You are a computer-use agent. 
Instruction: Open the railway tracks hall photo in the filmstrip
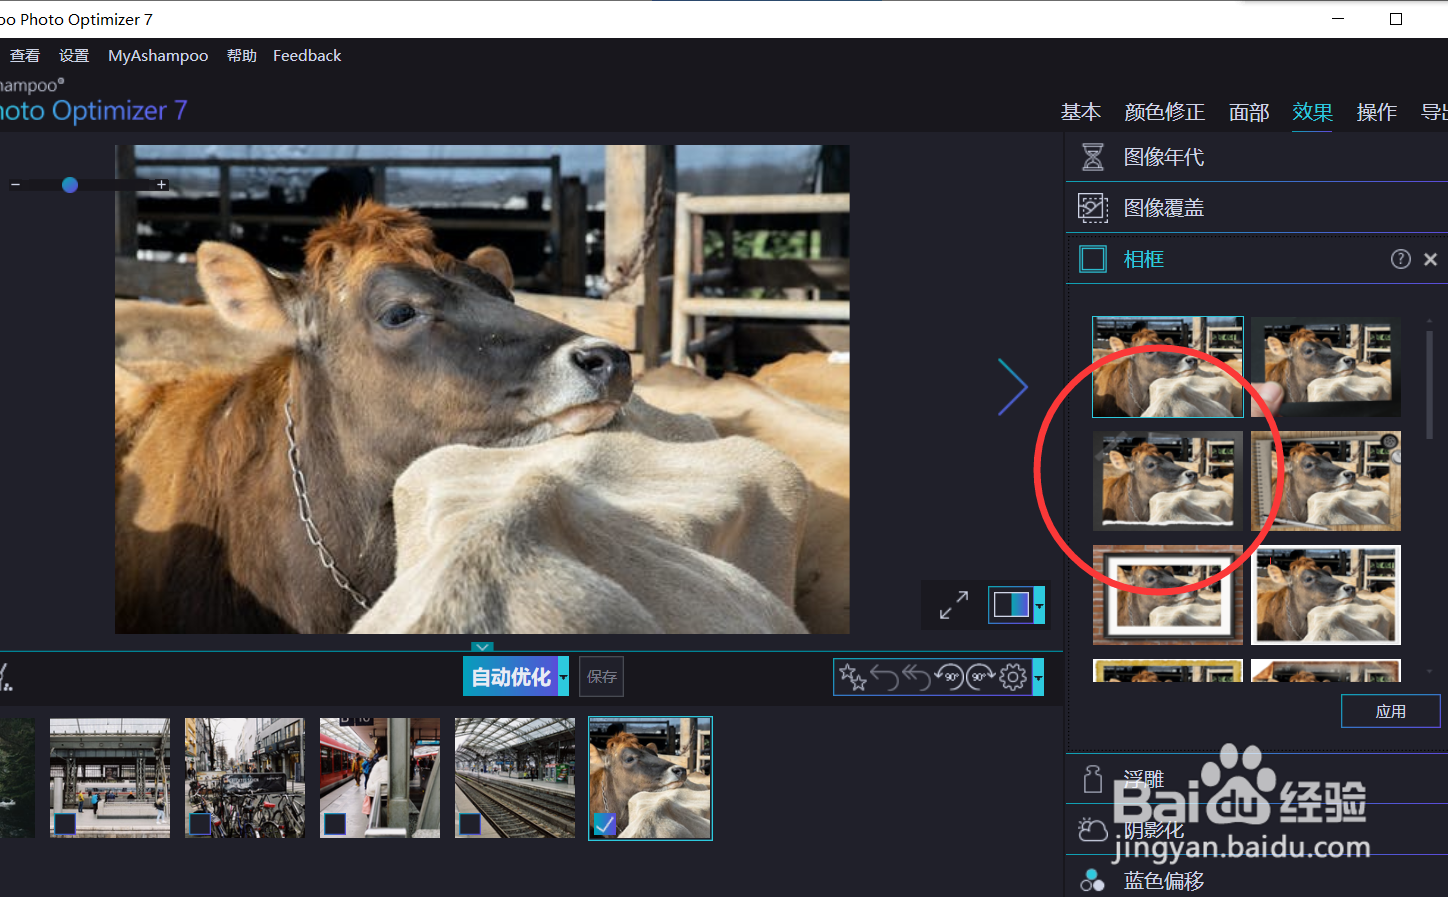point(515,778)
